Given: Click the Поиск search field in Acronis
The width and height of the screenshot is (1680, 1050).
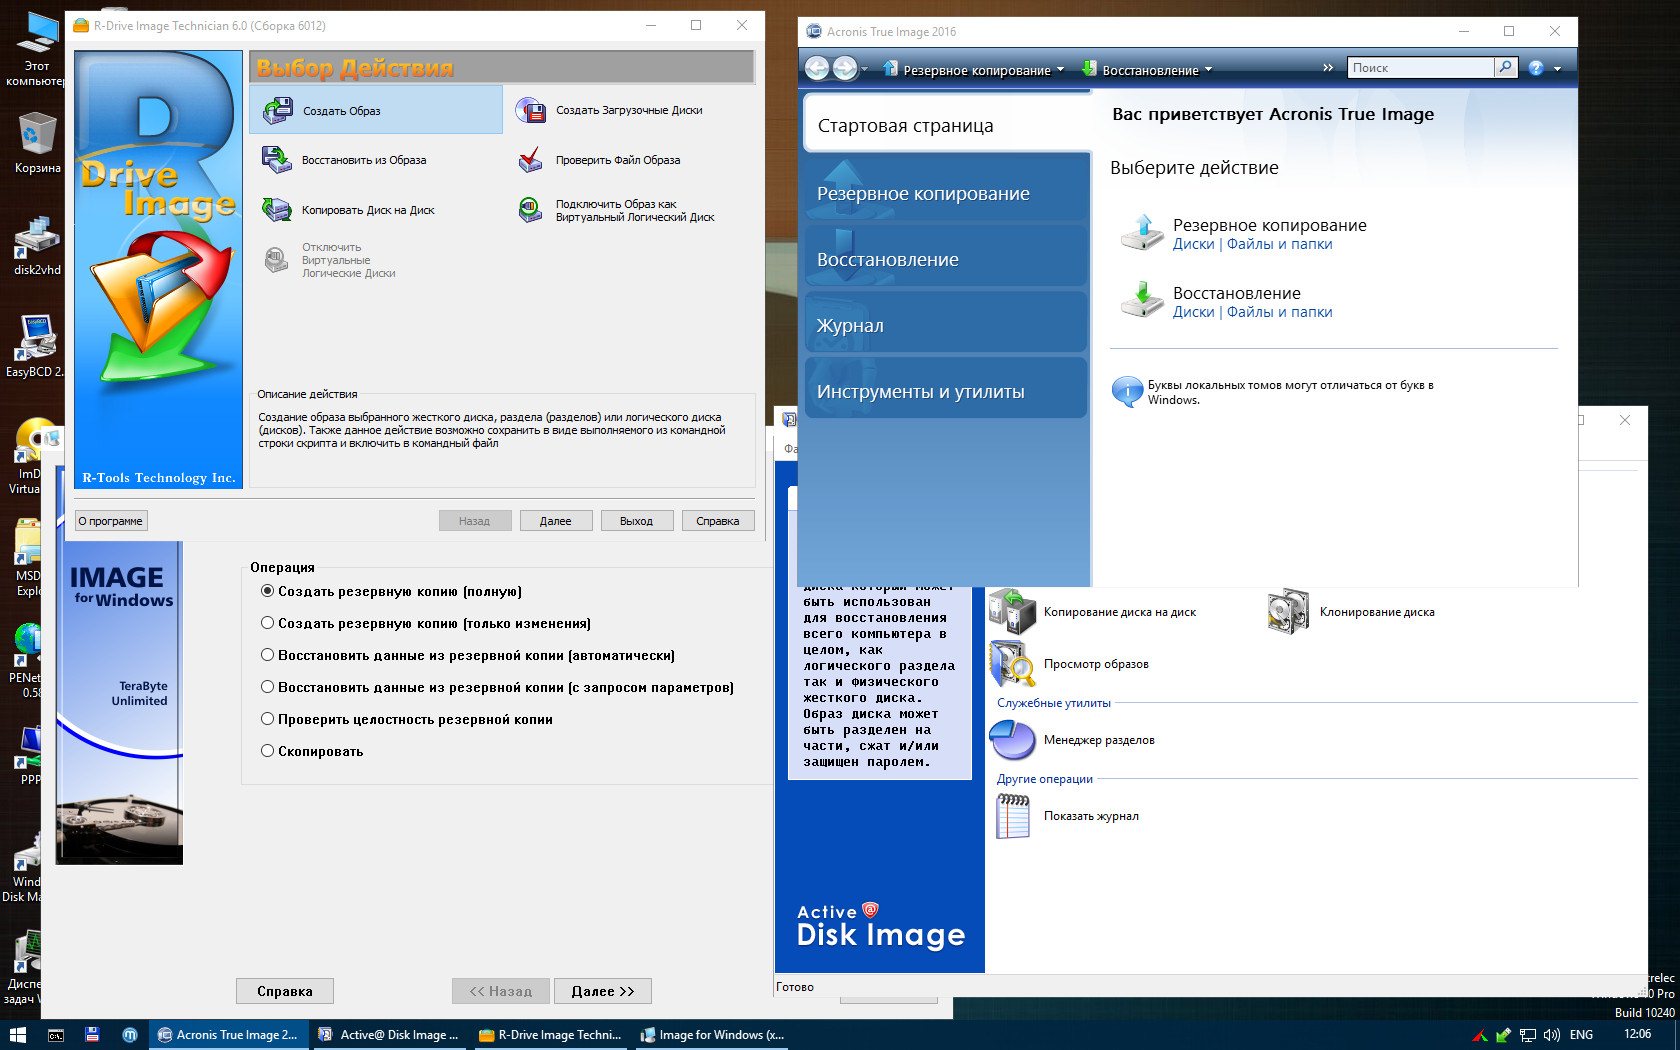Looking at the screenshot, I should click(x=1421, y=67).
